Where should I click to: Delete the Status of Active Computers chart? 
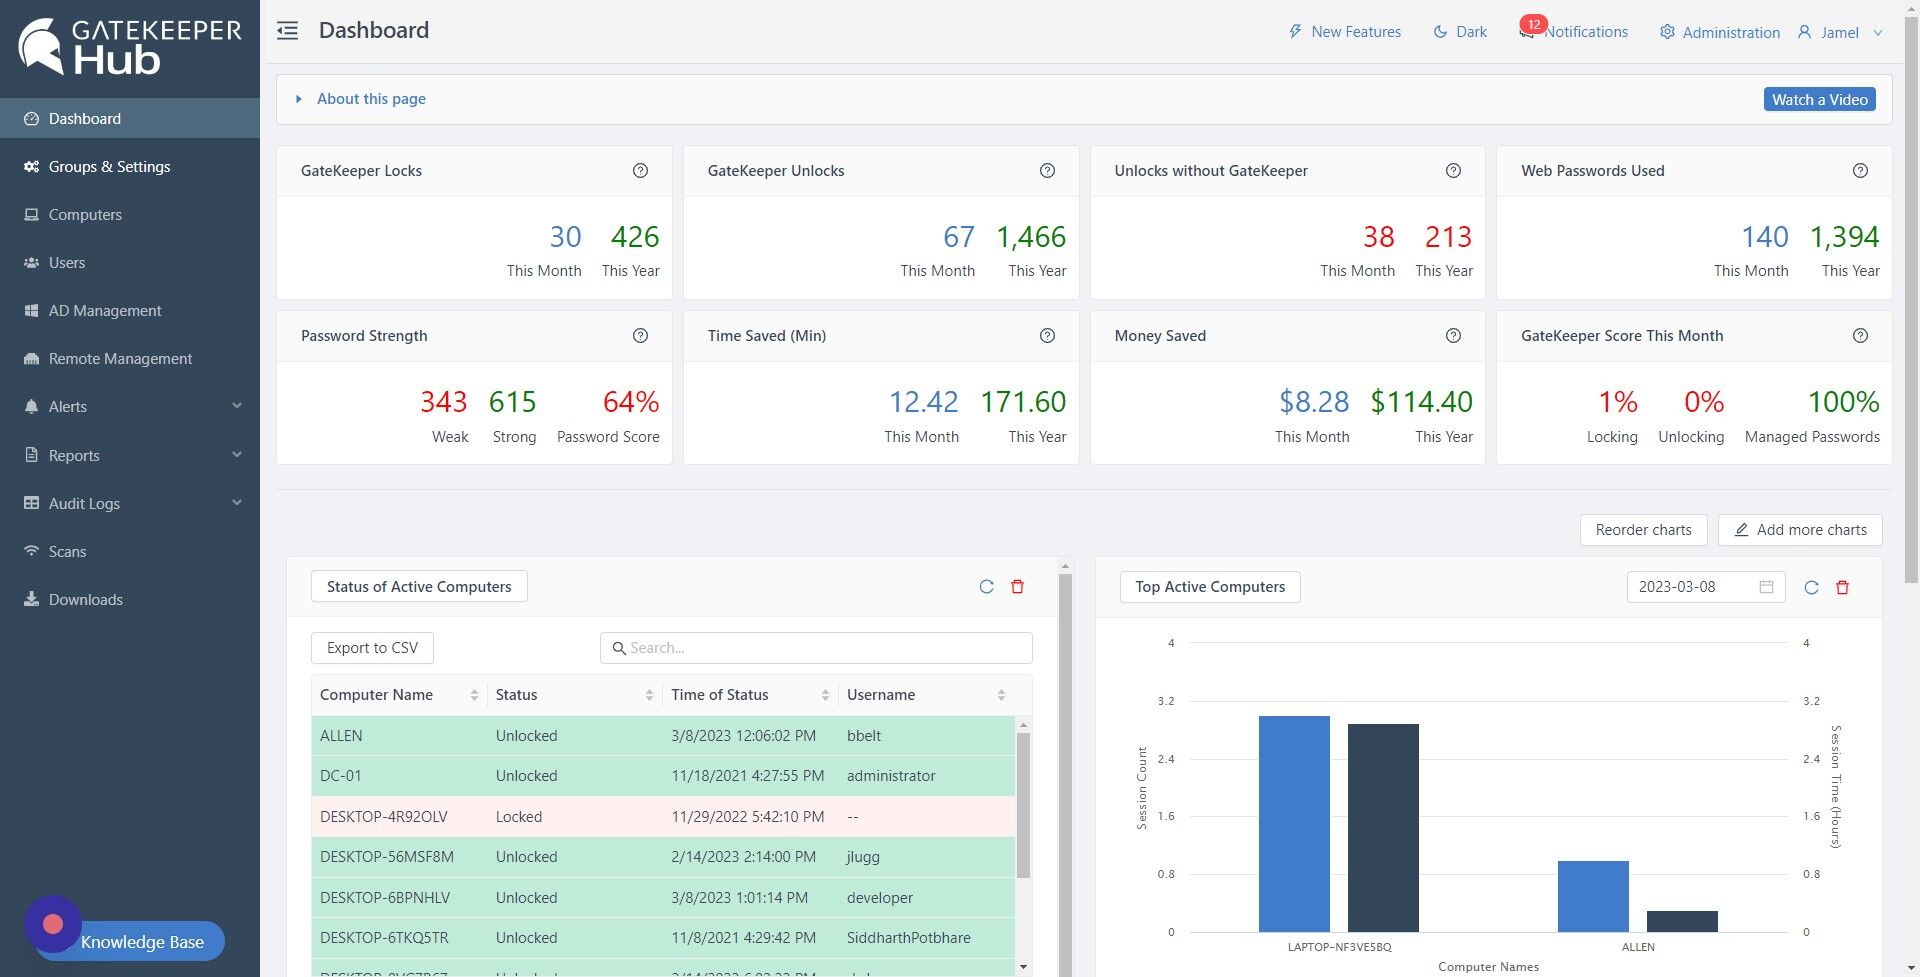point(1017,587)
